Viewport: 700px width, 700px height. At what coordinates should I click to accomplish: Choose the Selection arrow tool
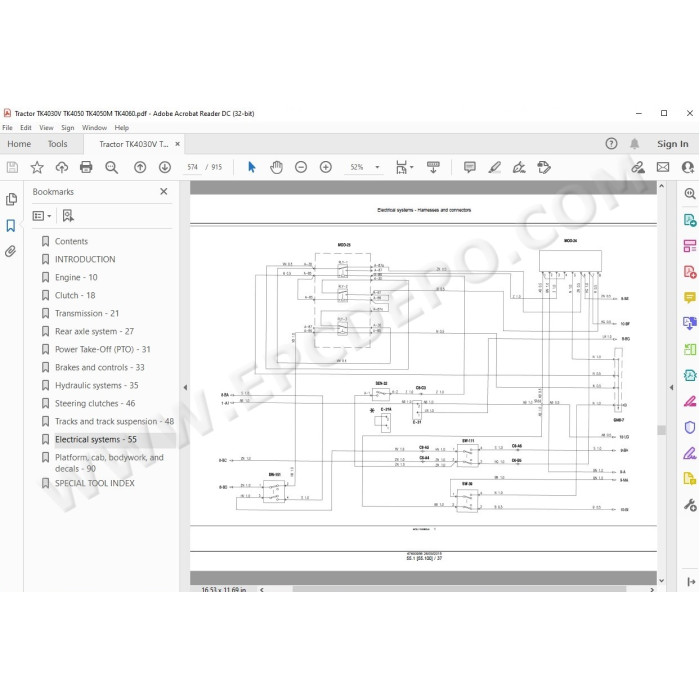[251, 167]
